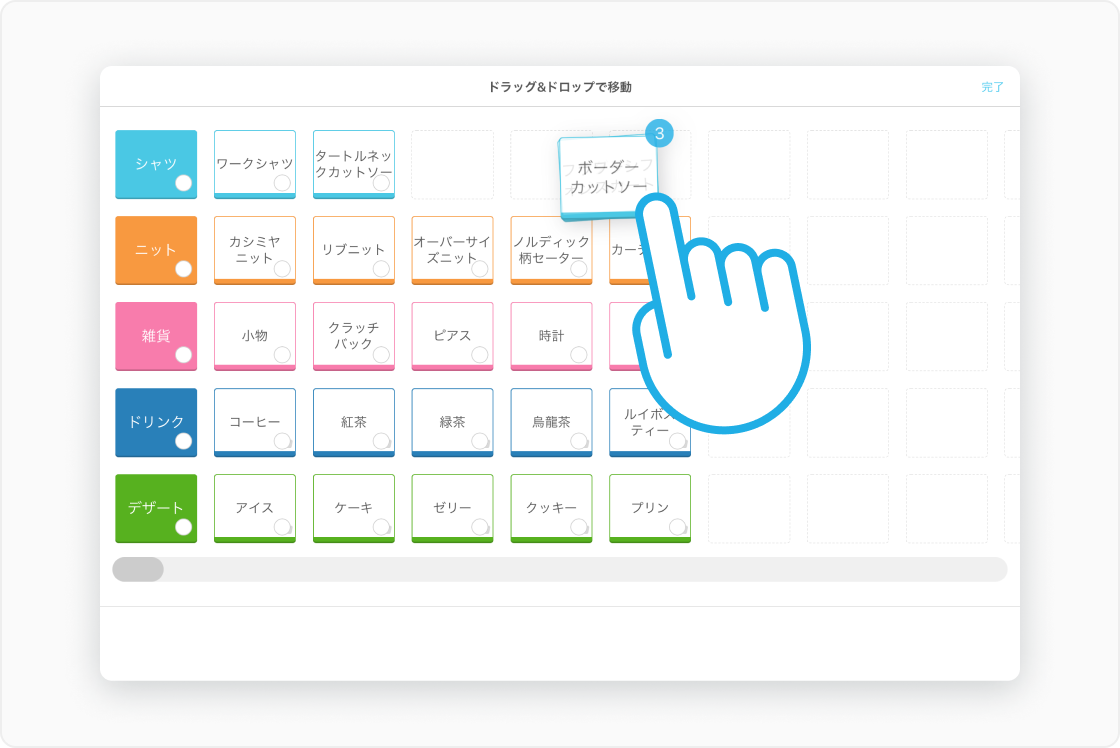The height and width of the screenshot is (748, 1120).
Task: Click the badge showing 3 items
Action: [659, 133]
